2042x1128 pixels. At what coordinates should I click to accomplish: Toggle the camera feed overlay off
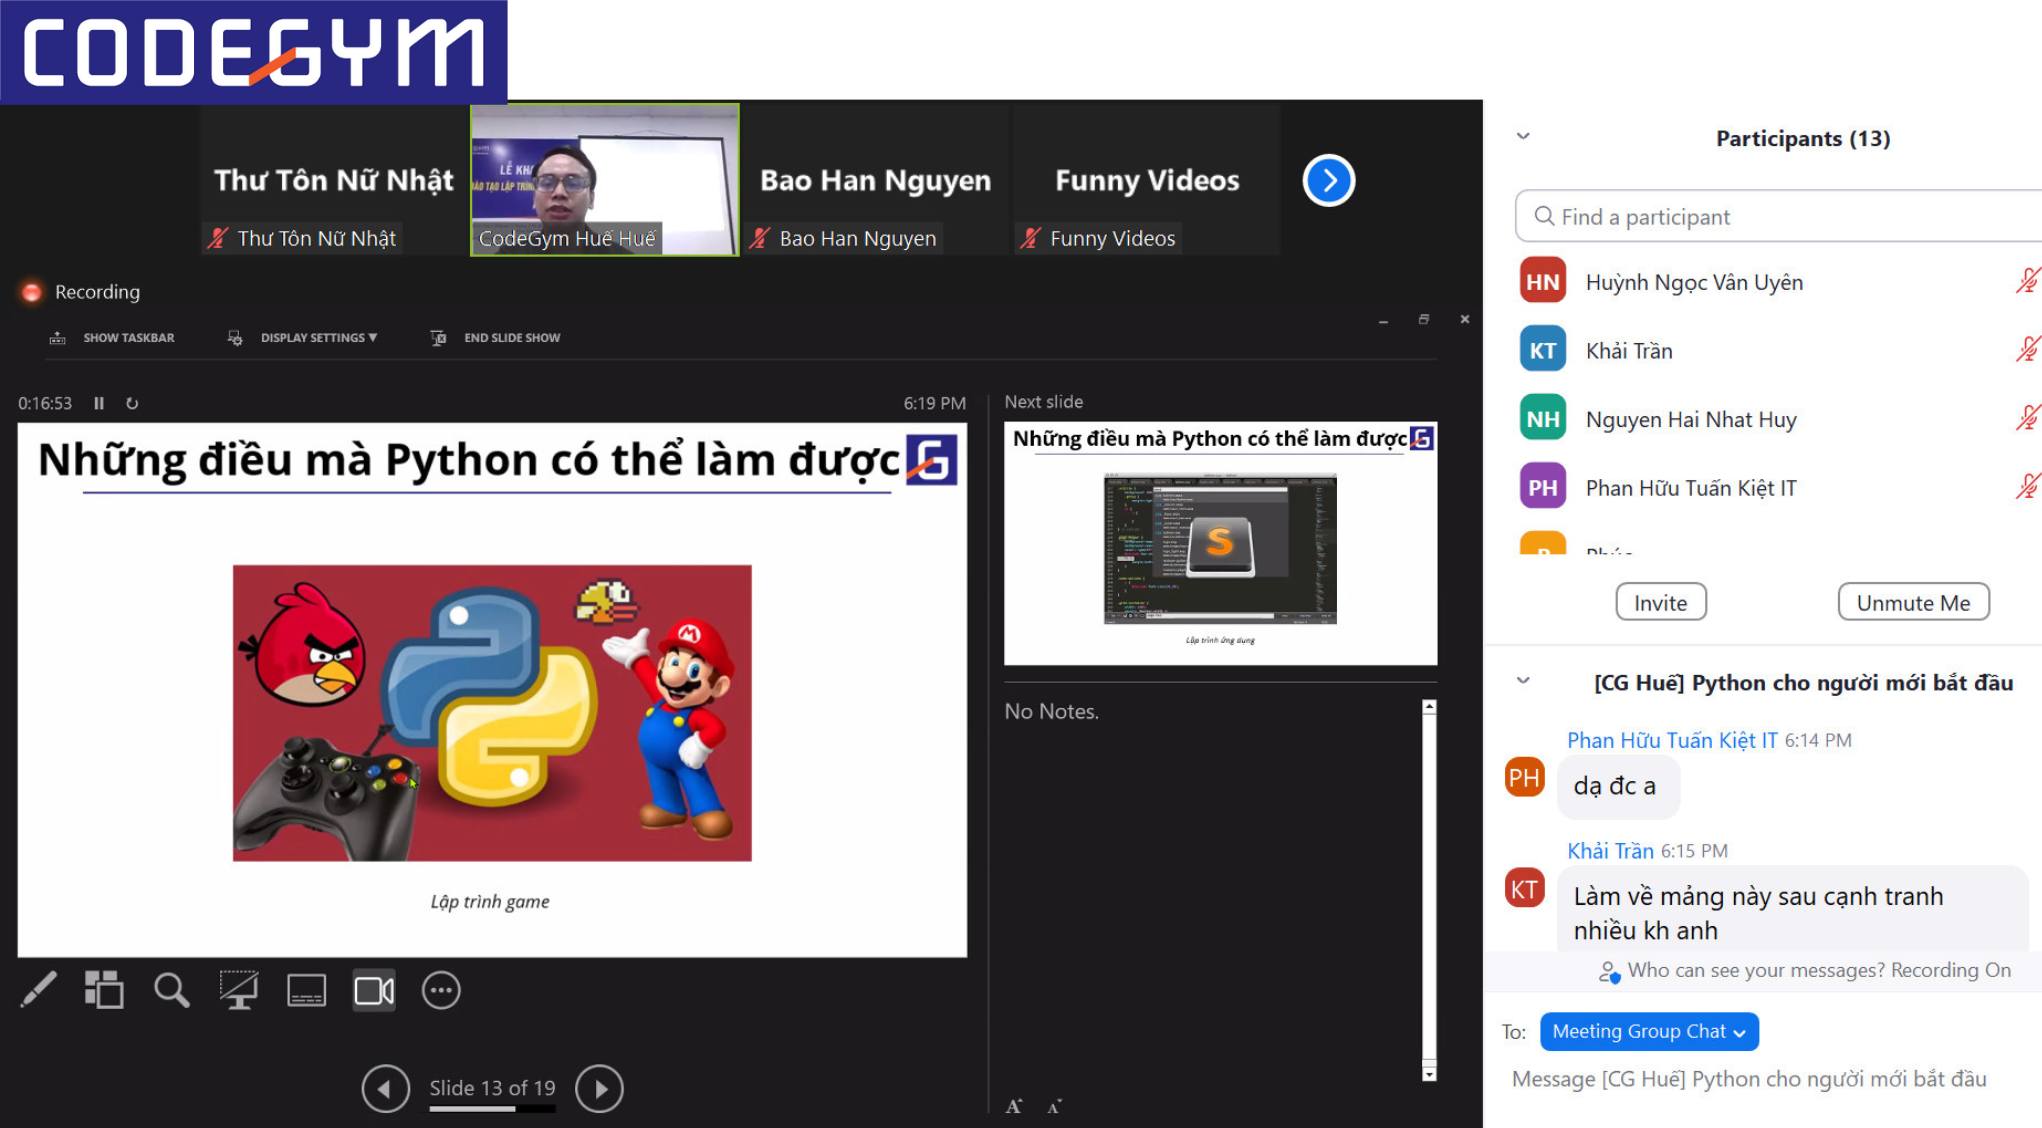(x=373, y=990)
